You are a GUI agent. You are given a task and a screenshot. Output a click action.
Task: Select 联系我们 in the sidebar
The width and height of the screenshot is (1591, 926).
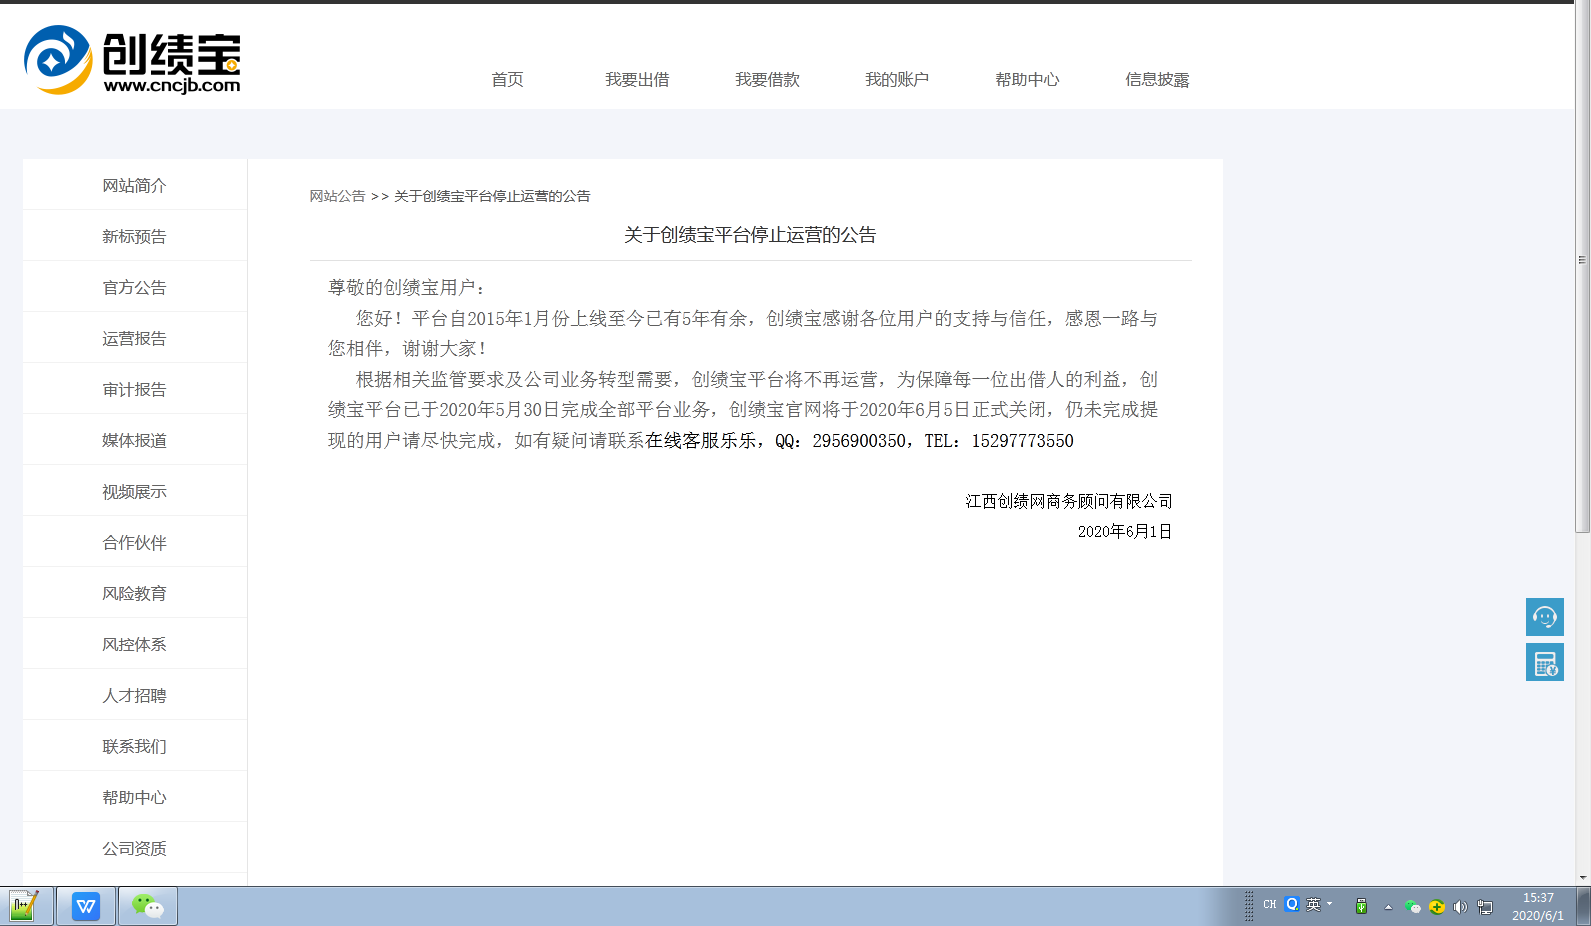coord(135,746)
